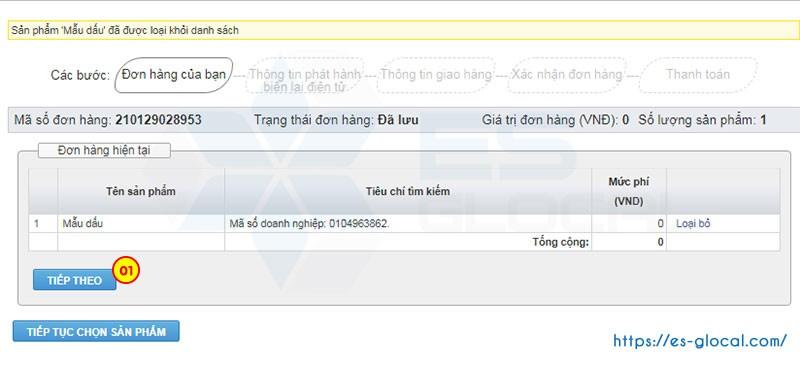The width and height of the screenshot is (800, 366).
Task: Click the 'Mẫu dấu' product name cell
Action: 141,224
